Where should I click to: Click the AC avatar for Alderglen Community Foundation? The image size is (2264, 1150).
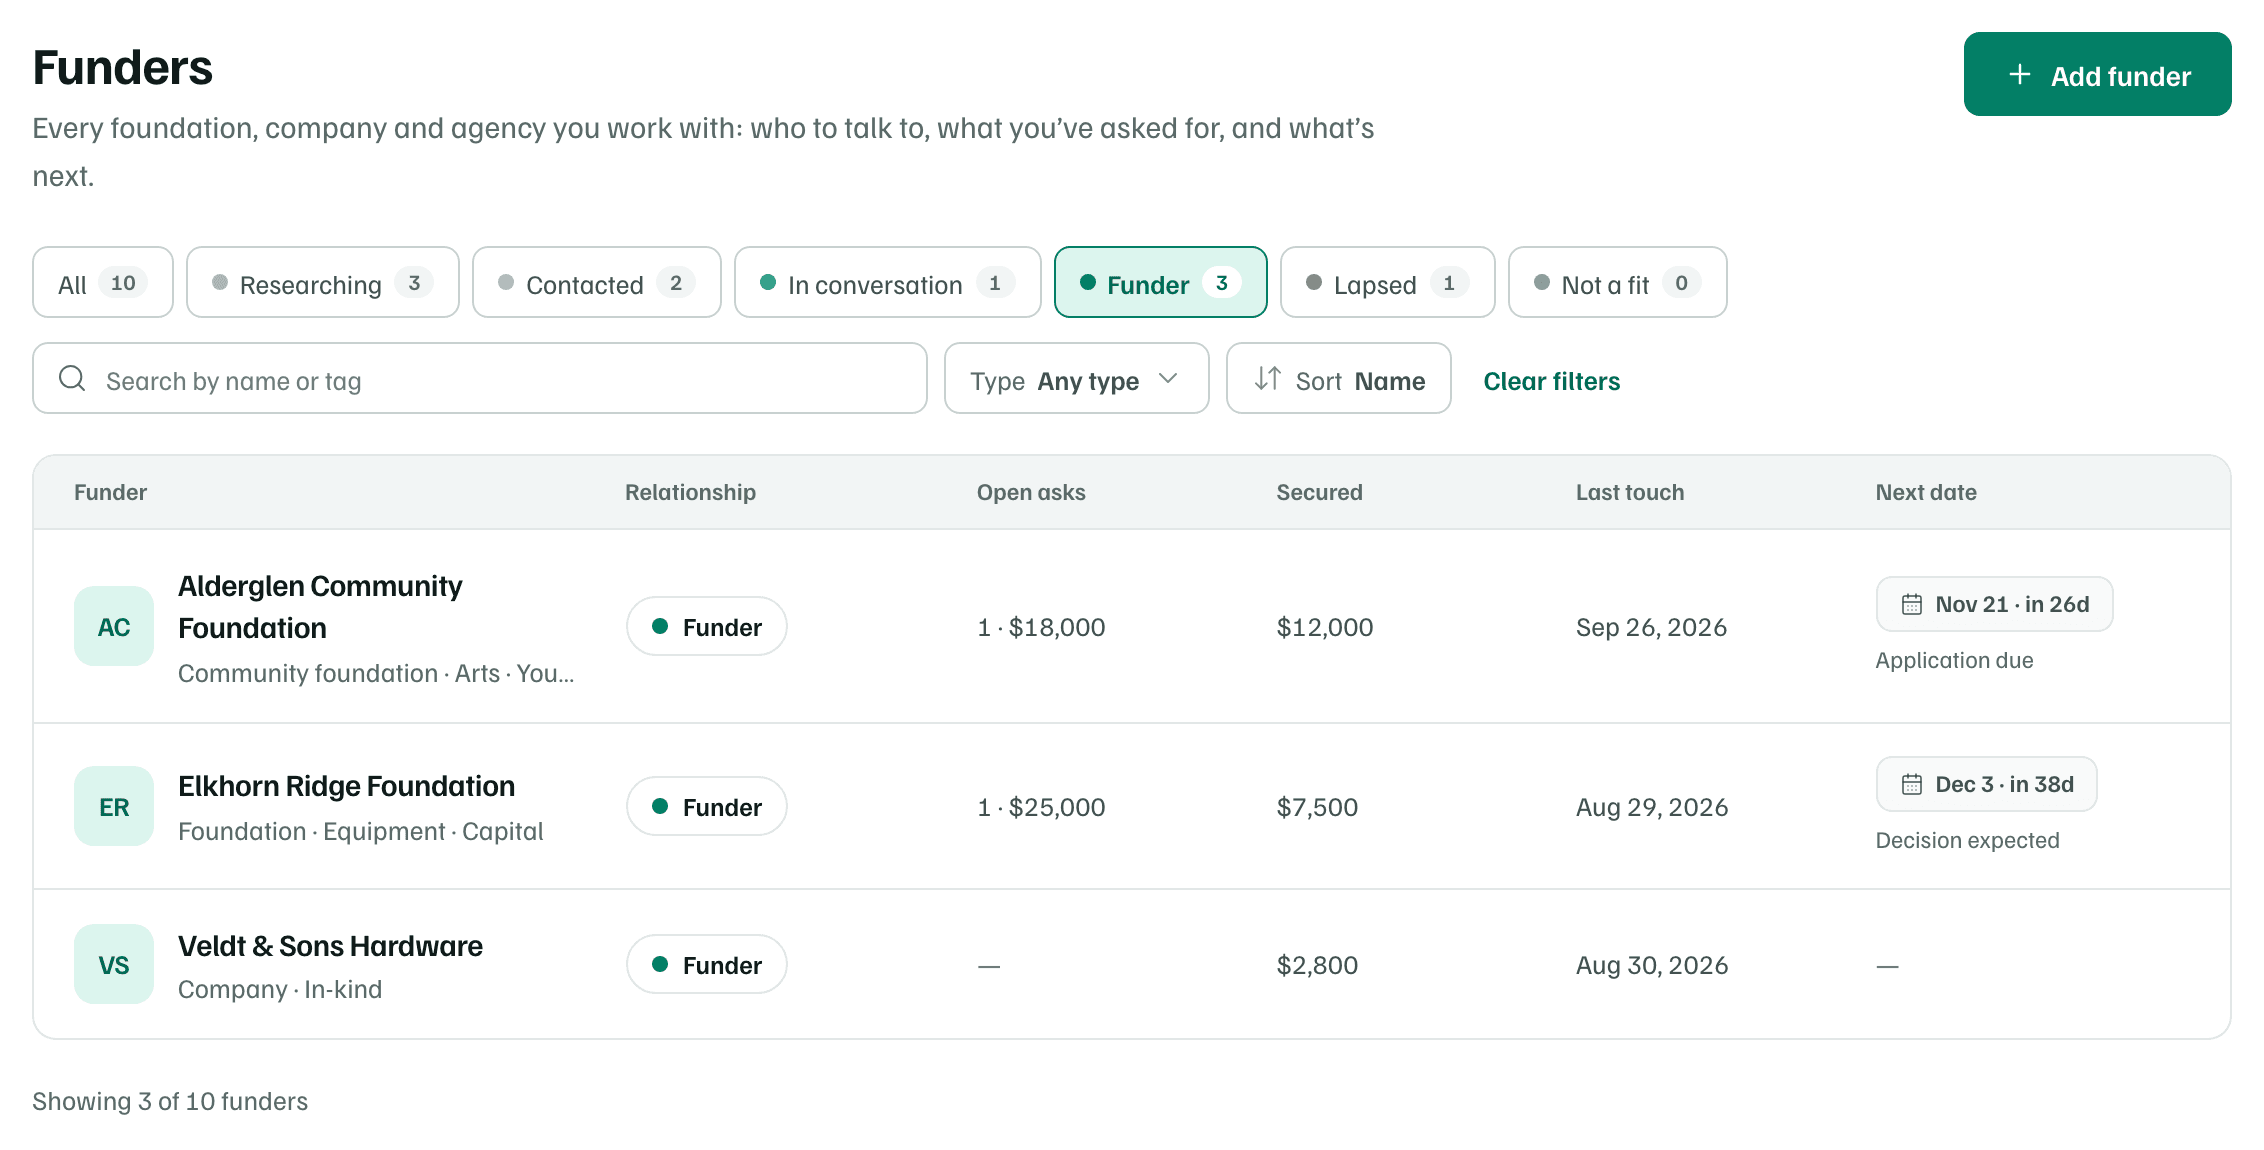[114, 626]
